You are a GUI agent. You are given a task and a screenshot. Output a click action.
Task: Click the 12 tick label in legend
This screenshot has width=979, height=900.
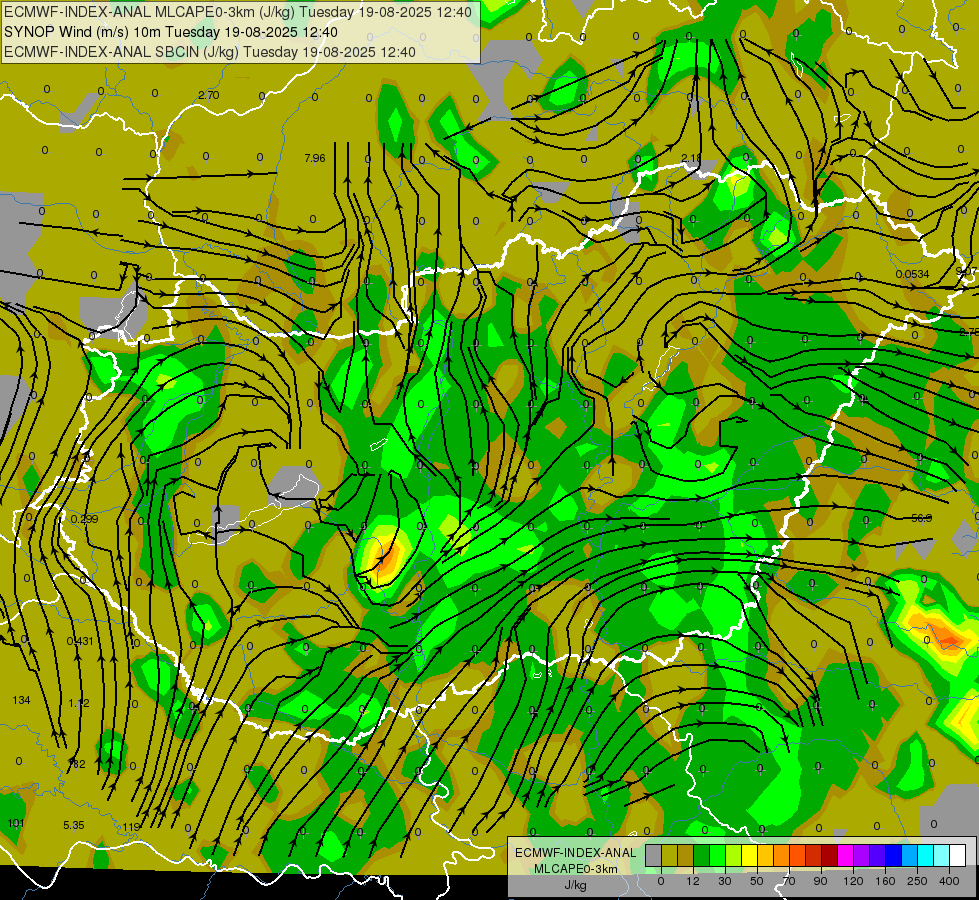tap(693, 881)
